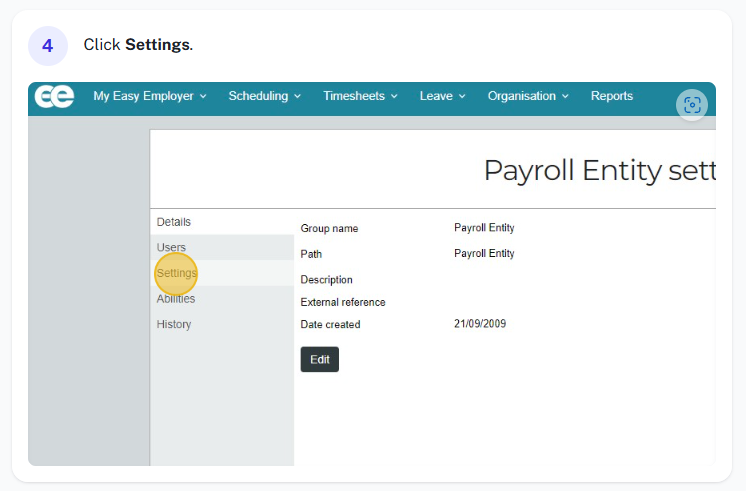Click the Easy Employer logo

[x=54, y=96]
